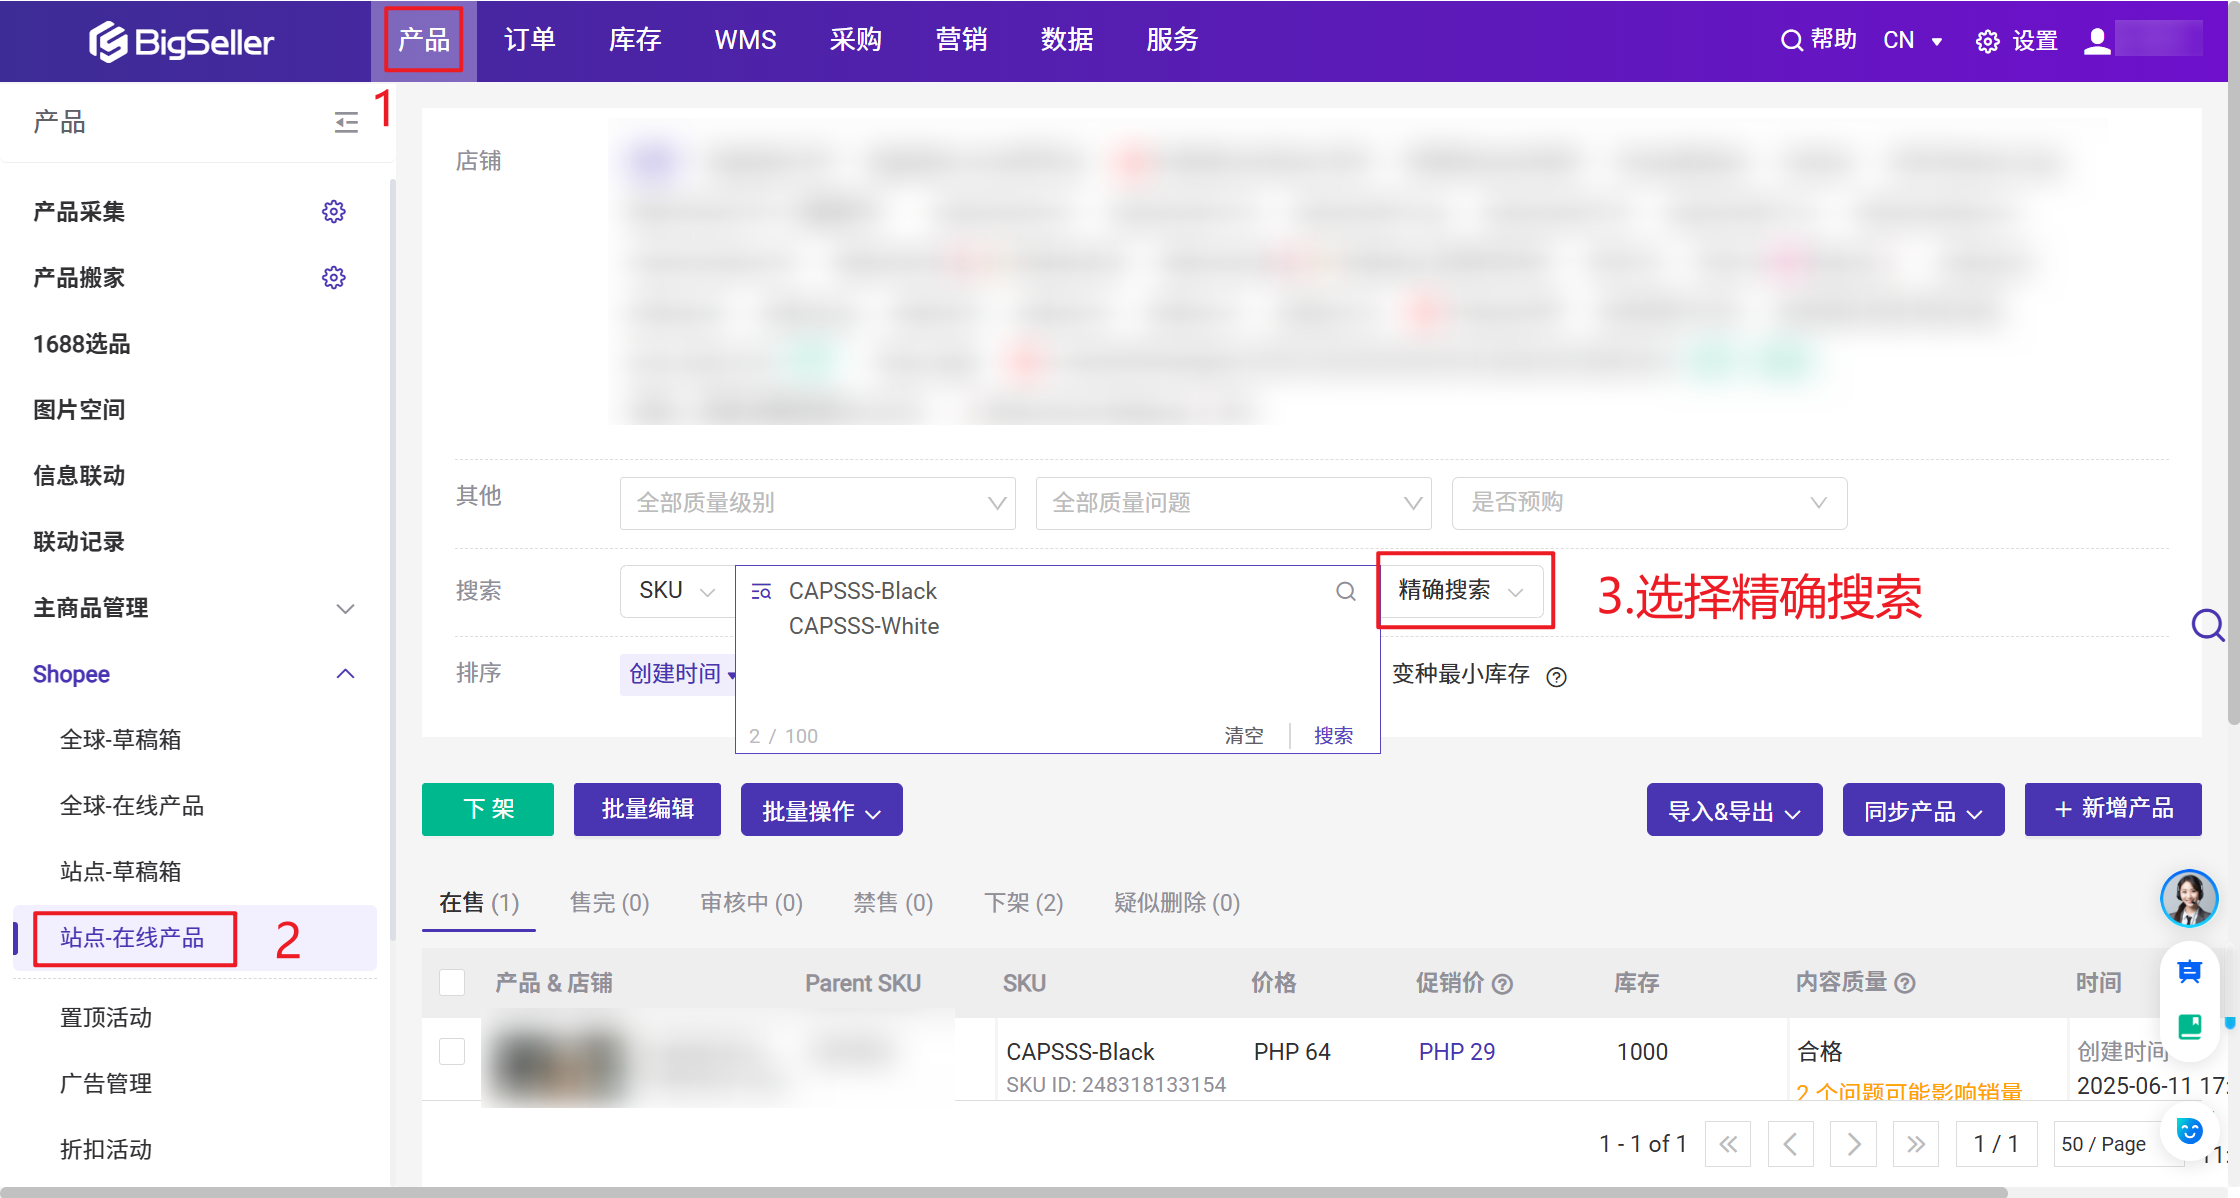This screenshot has height=1198, width=2240.
Task: Open the 营销 top menu
Action: tap(961, 40)
